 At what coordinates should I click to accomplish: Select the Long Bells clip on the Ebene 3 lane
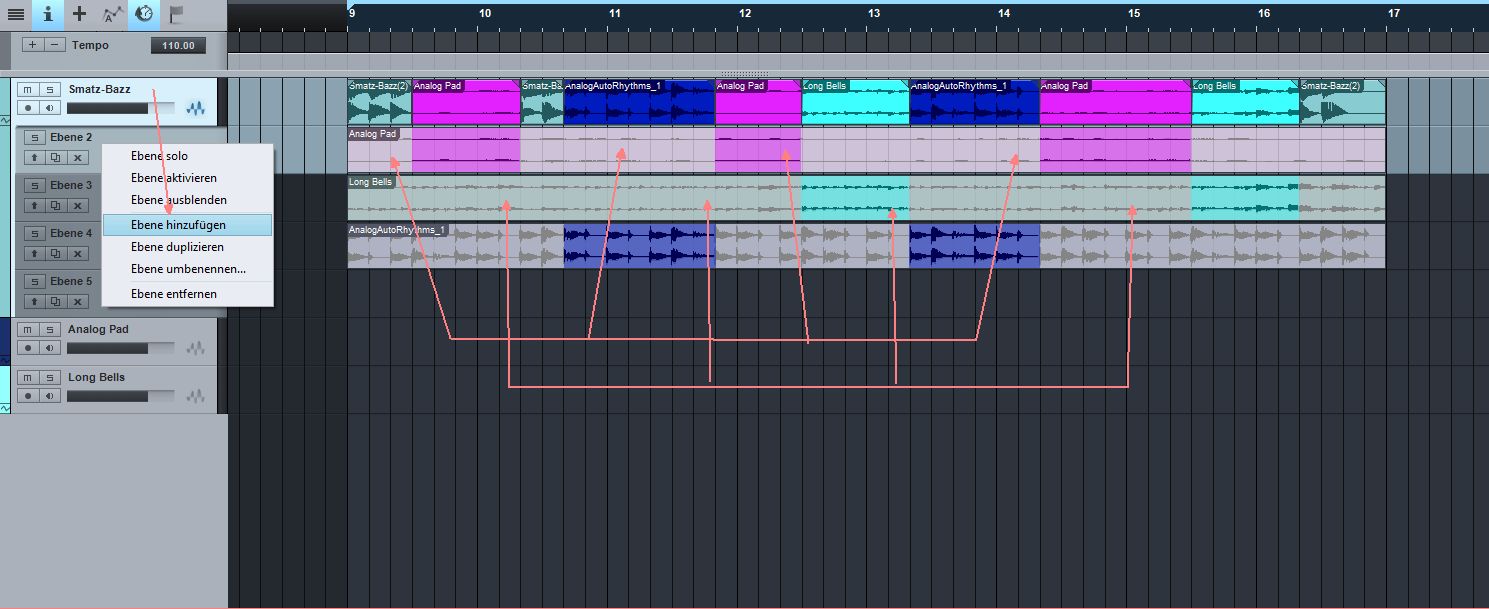[x=866, y=198]
